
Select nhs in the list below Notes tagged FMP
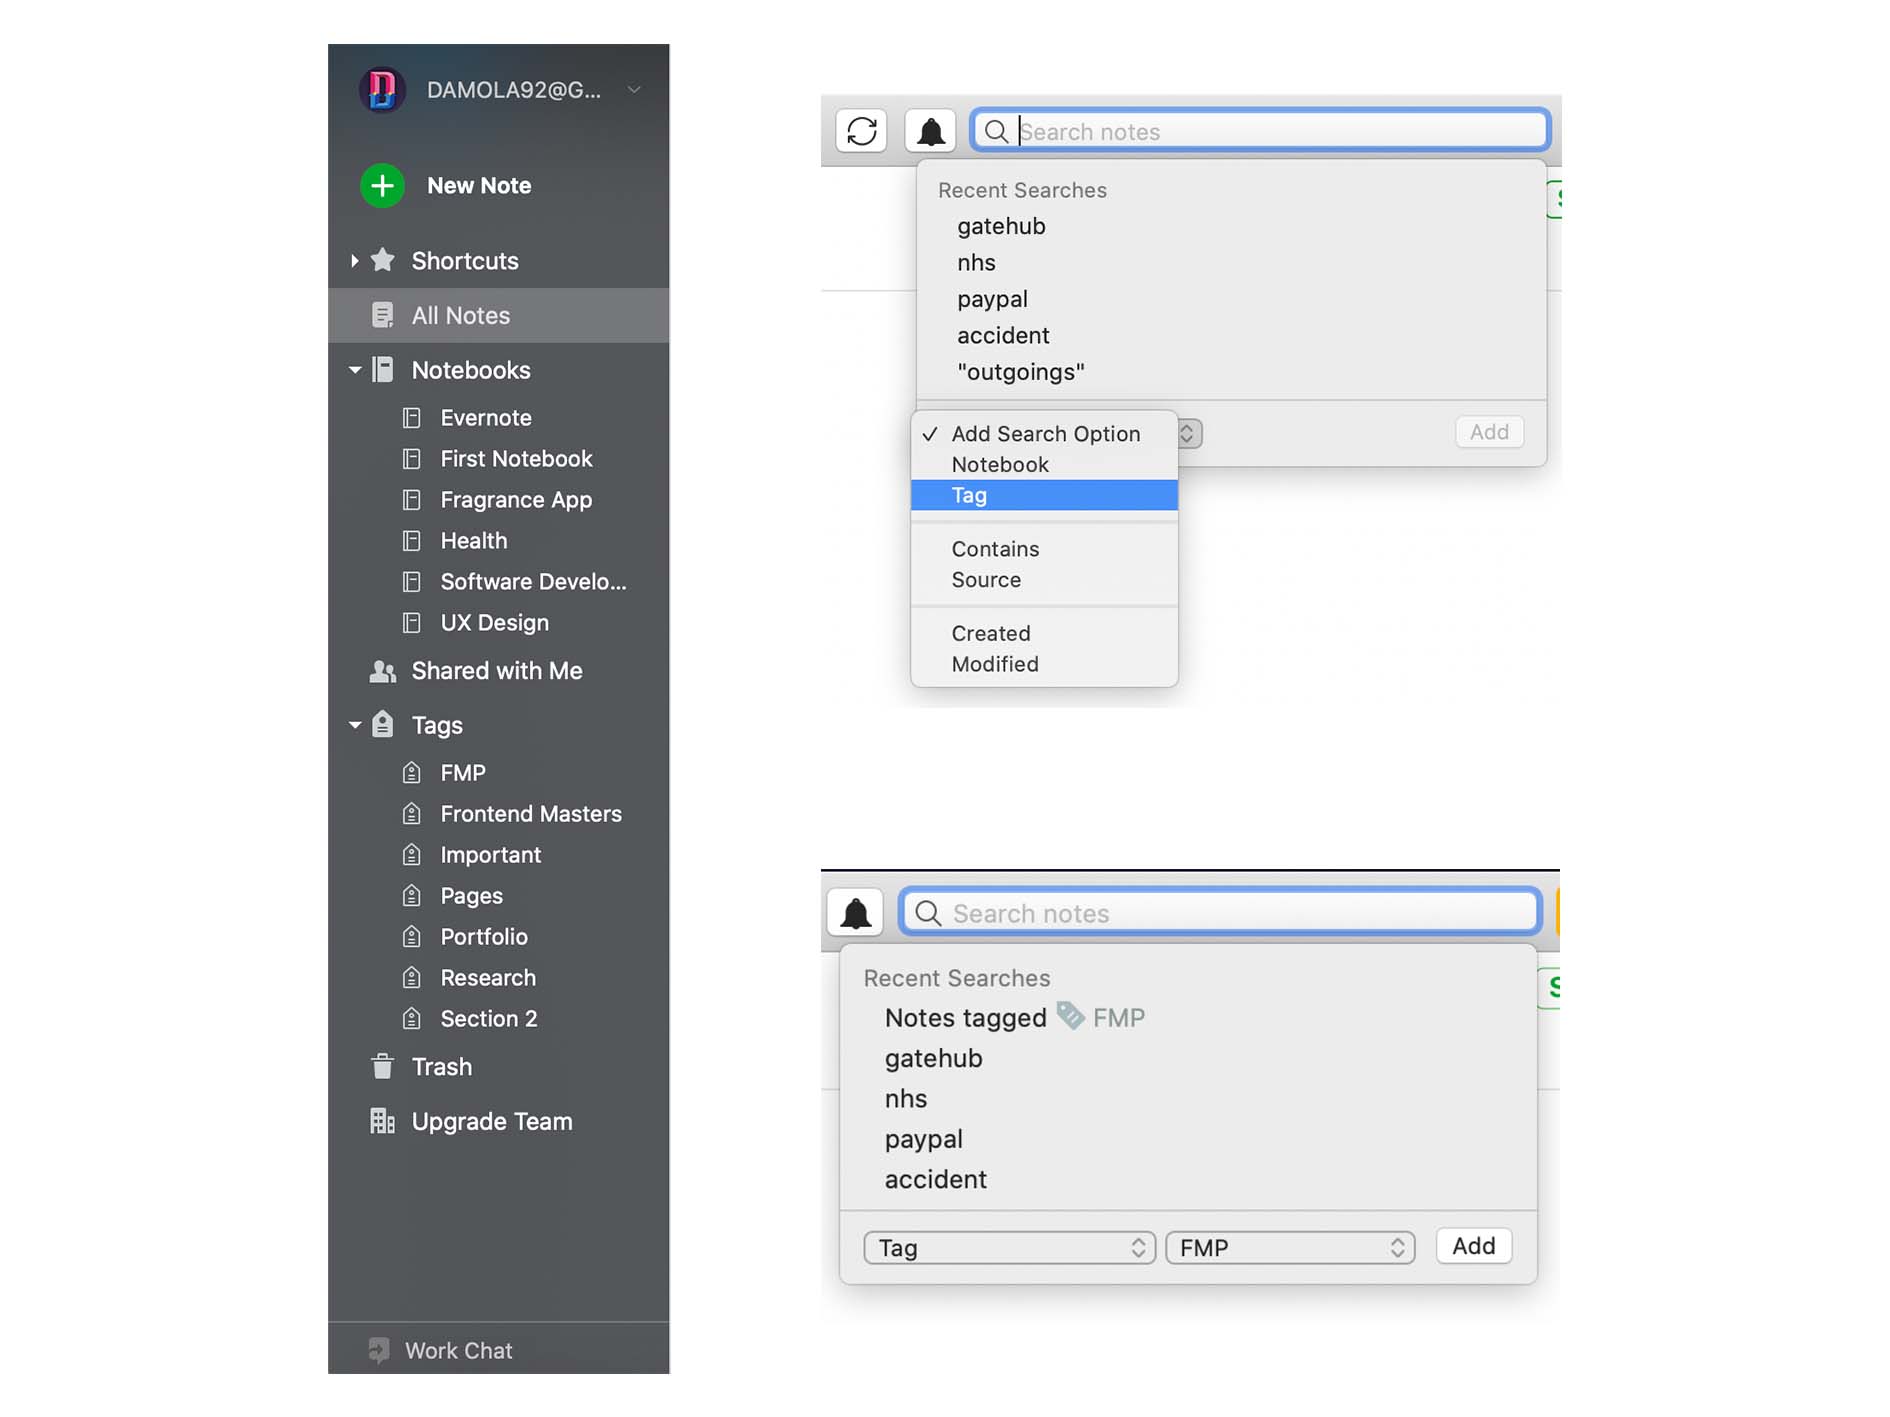[x=905, y=1099]
